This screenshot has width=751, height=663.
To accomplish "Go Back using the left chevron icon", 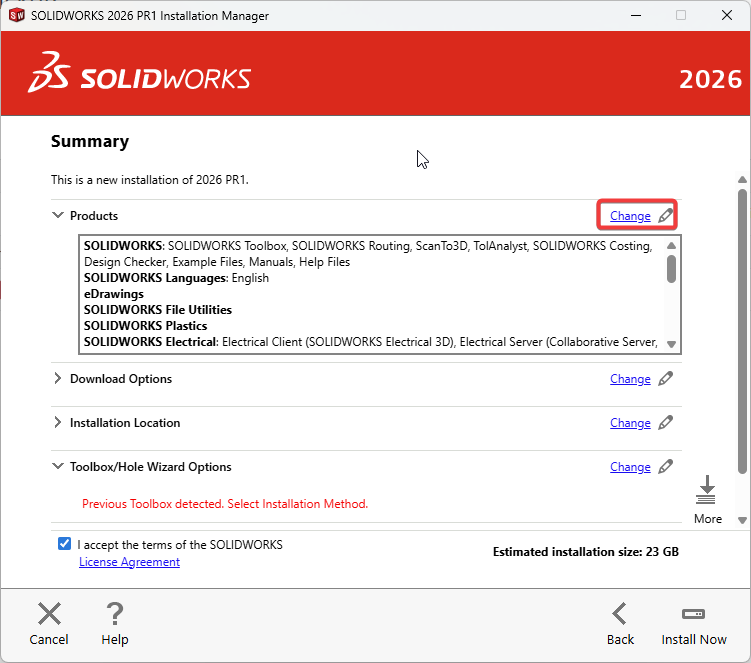I will pyautogui.click(x=619, y=614).
